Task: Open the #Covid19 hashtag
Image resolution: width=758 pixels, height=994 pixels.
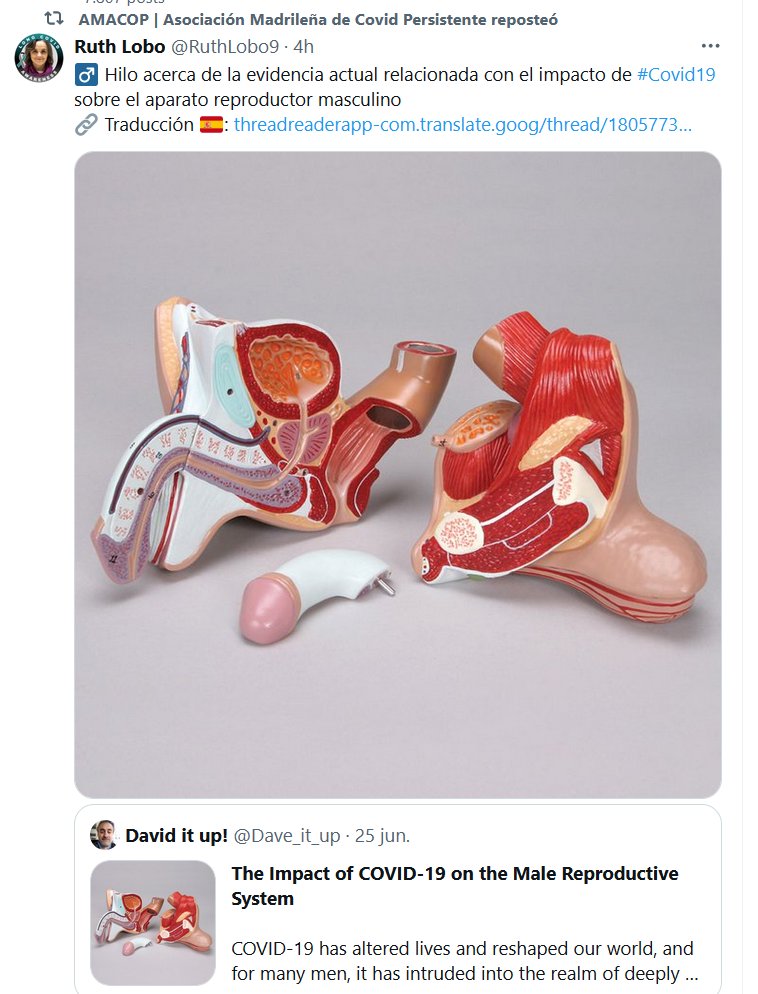Action: [x=675, y=74]
